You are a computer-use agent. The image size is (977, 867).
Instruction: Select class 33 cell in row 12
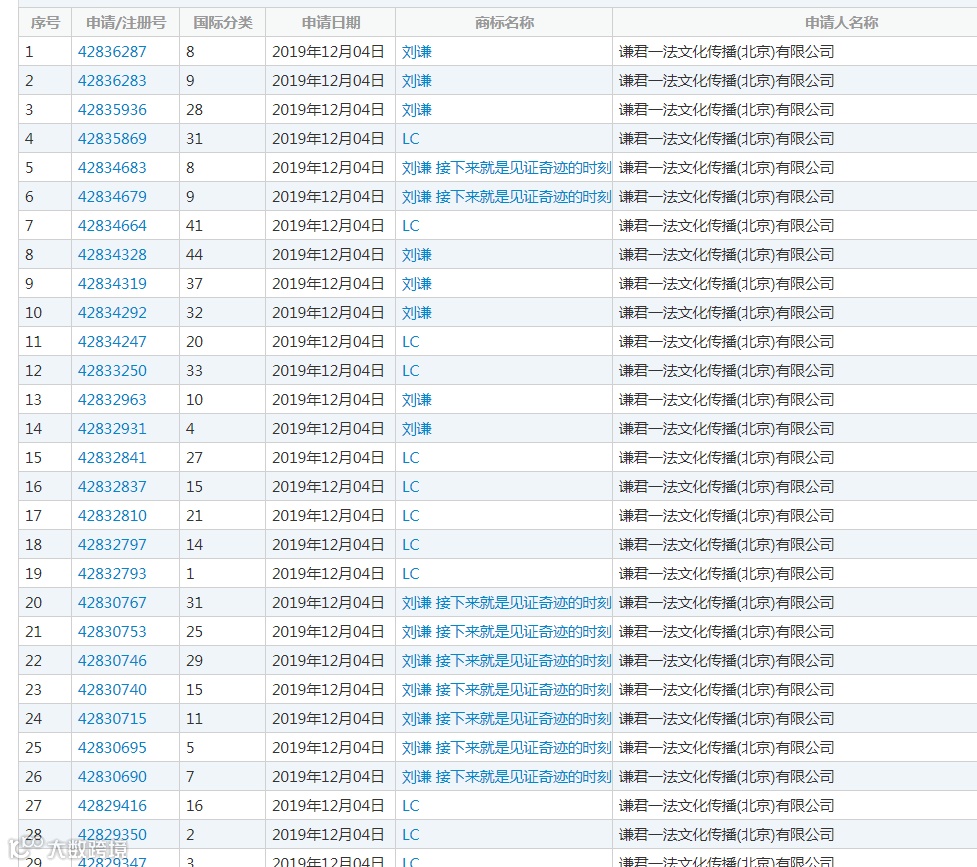click(x=222, y=371)
